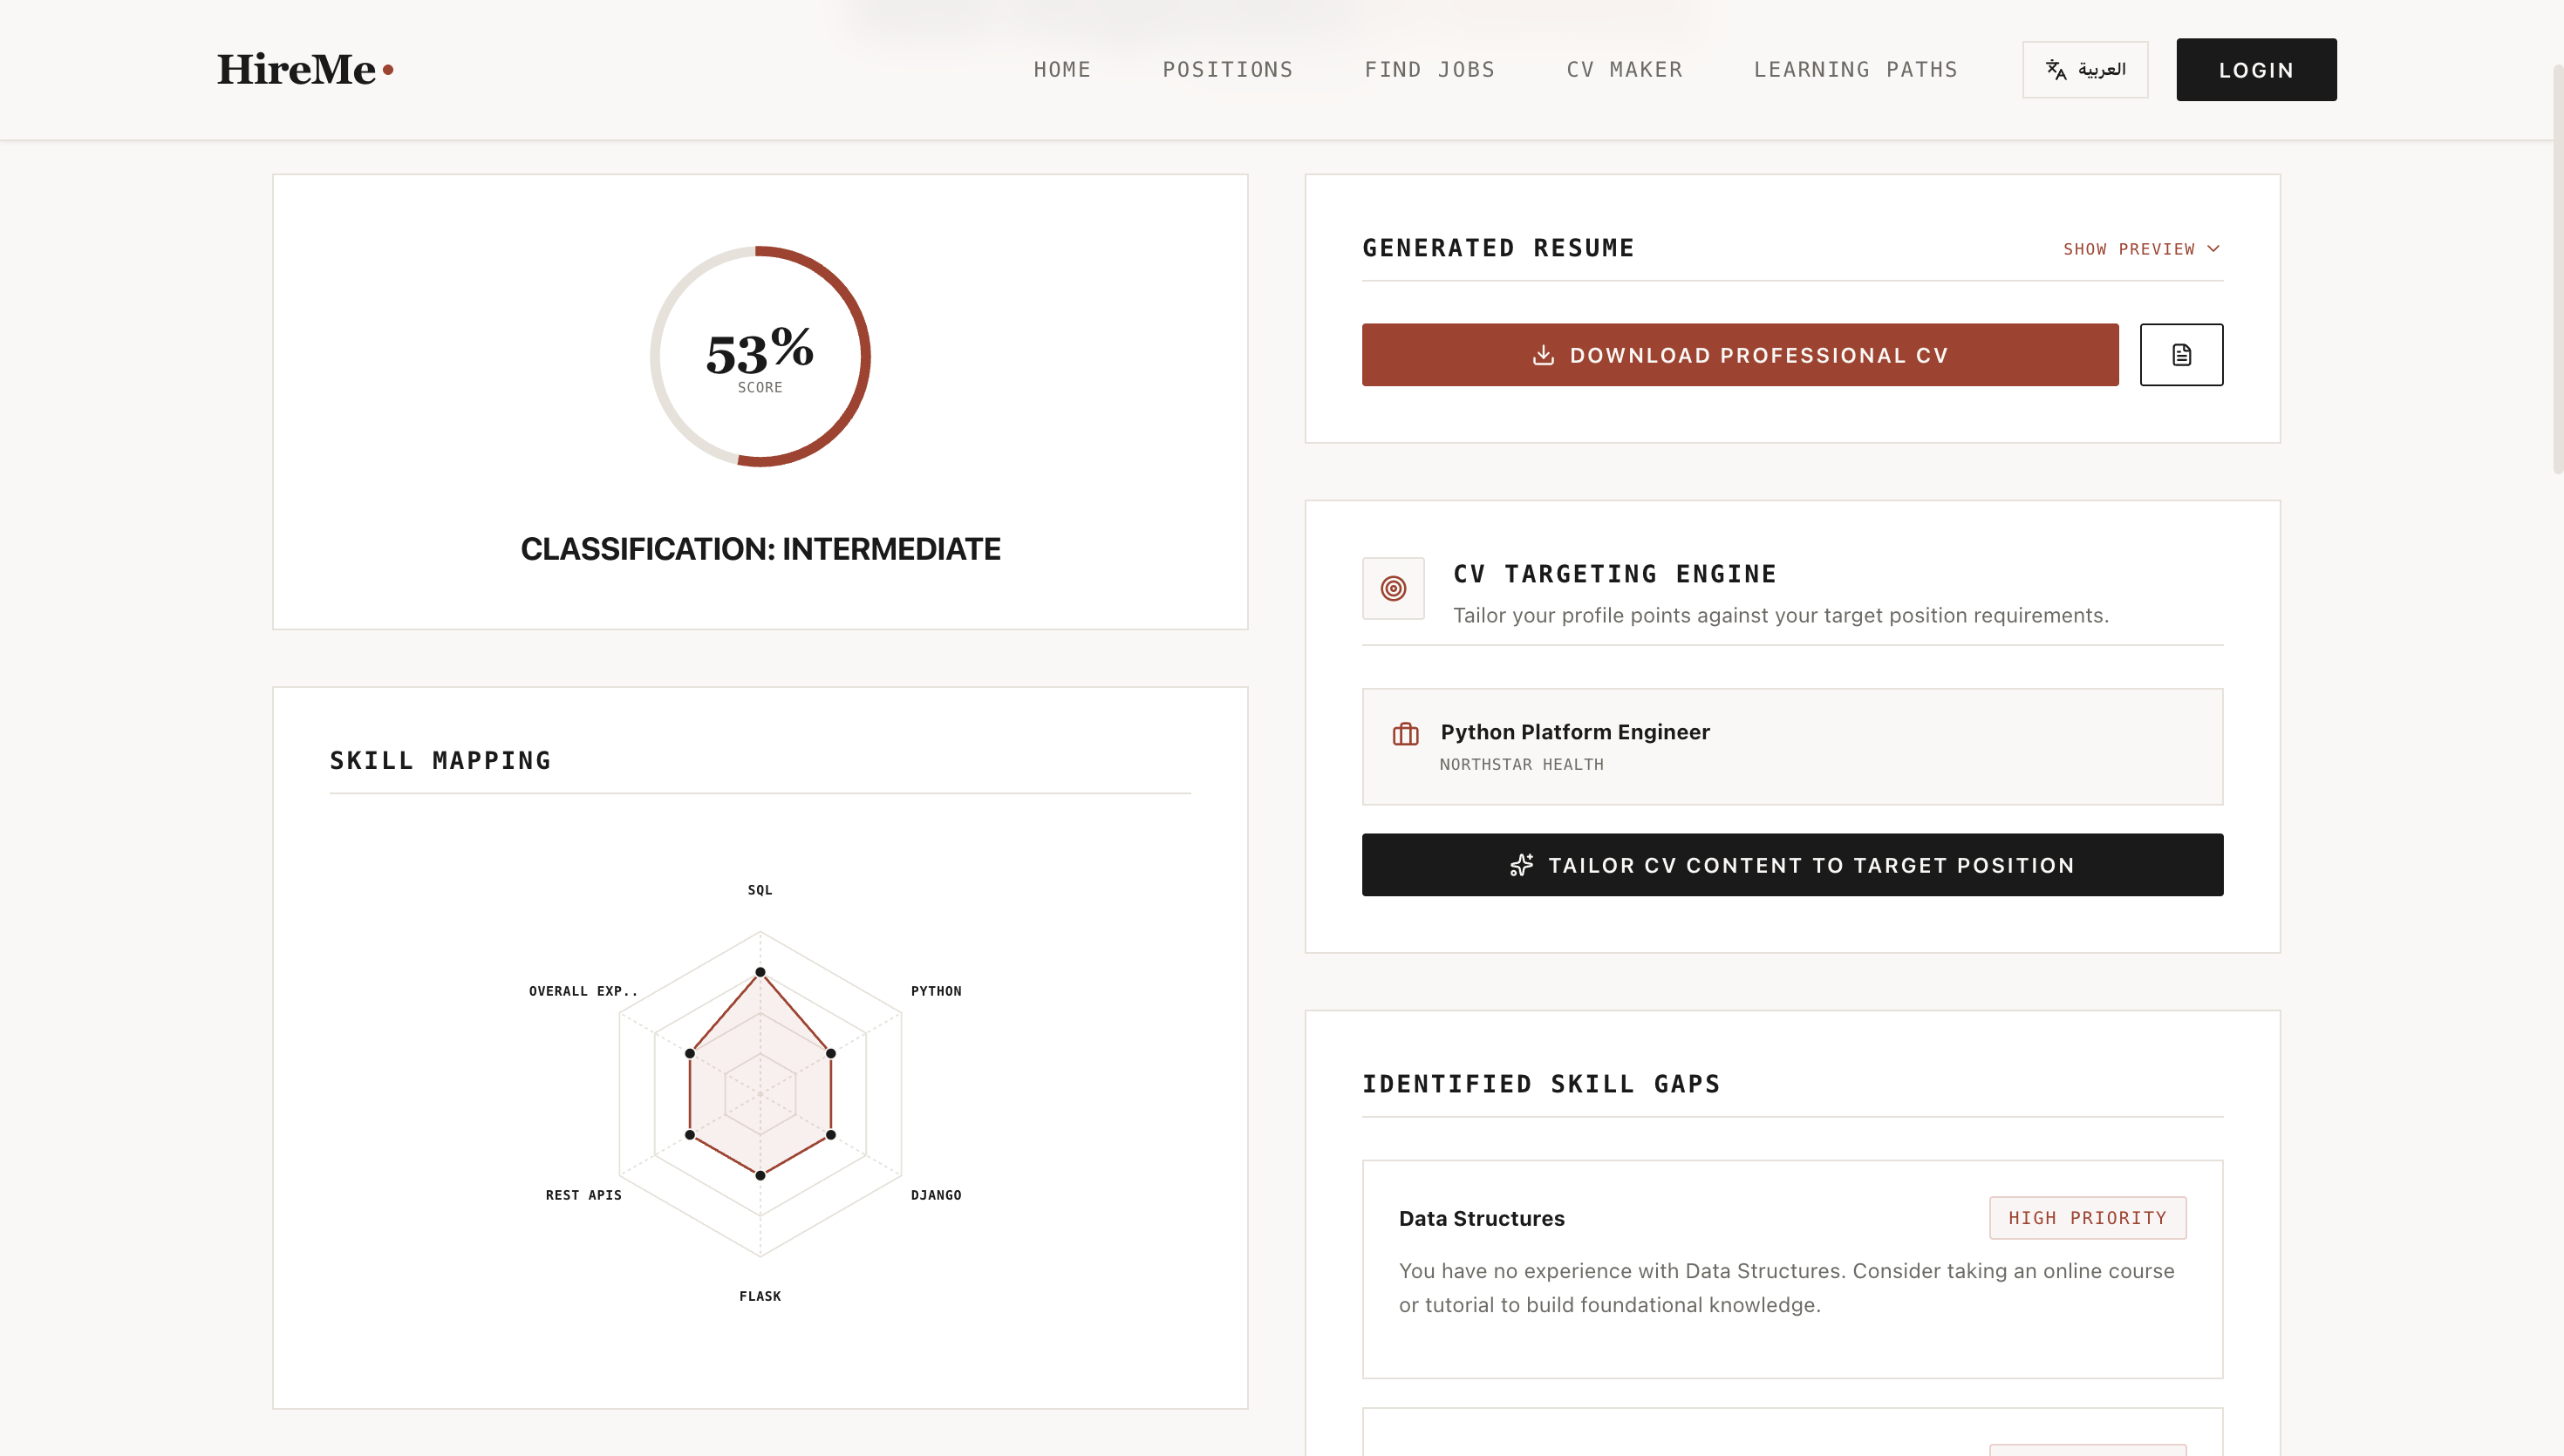Click the SQL data point on the radar chart

coord(760,972)
